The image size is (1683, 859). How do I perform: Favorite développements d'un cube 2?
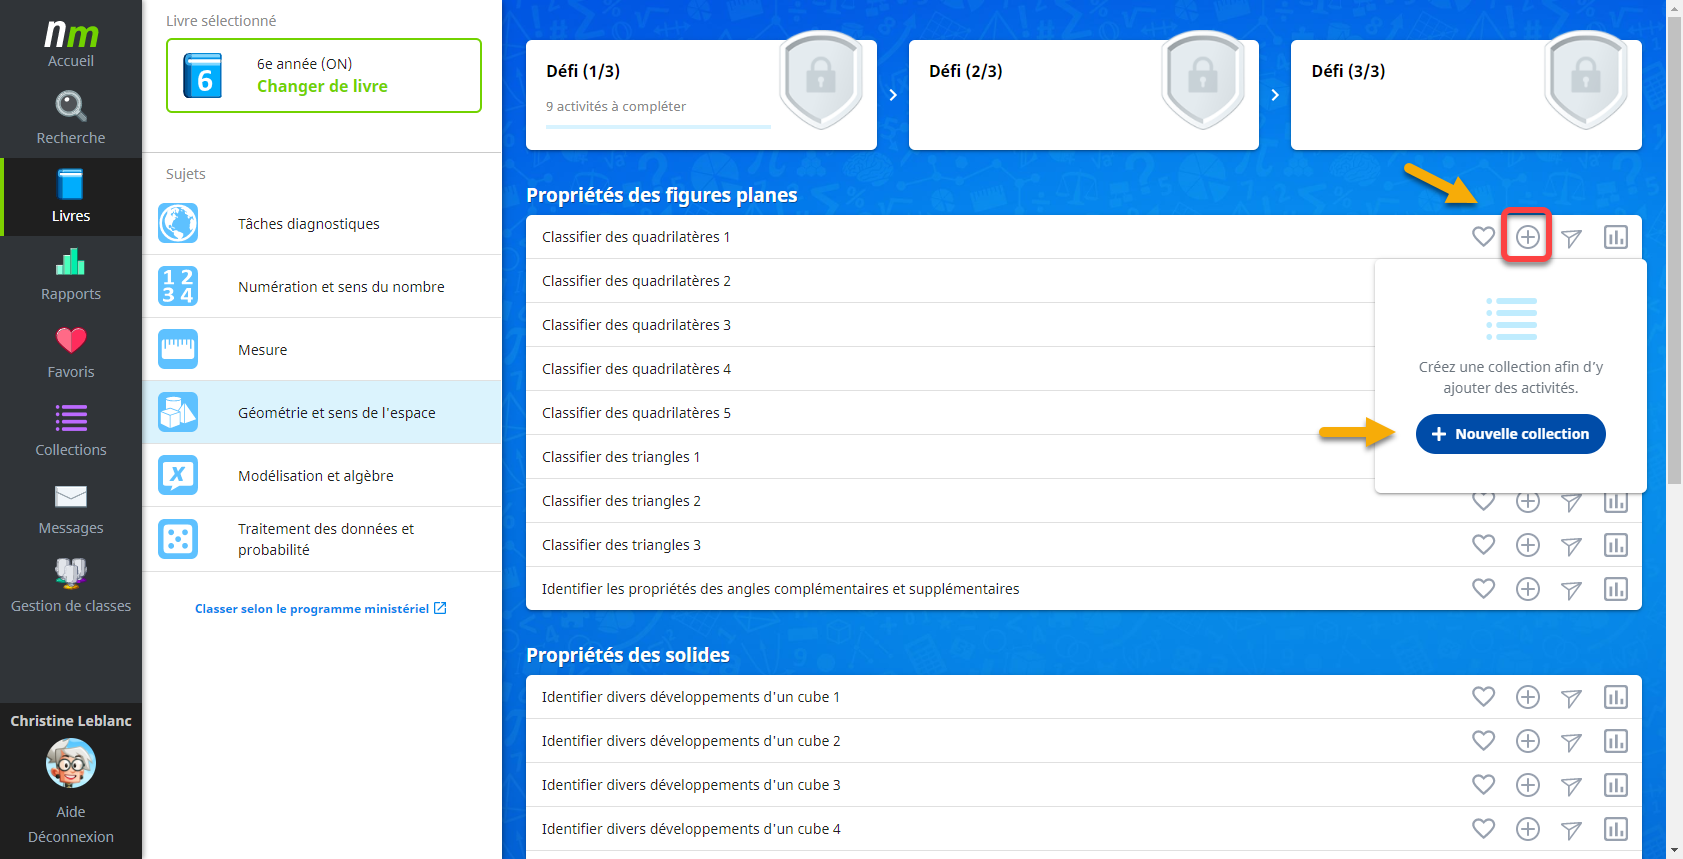click(x=1483, y=741)
